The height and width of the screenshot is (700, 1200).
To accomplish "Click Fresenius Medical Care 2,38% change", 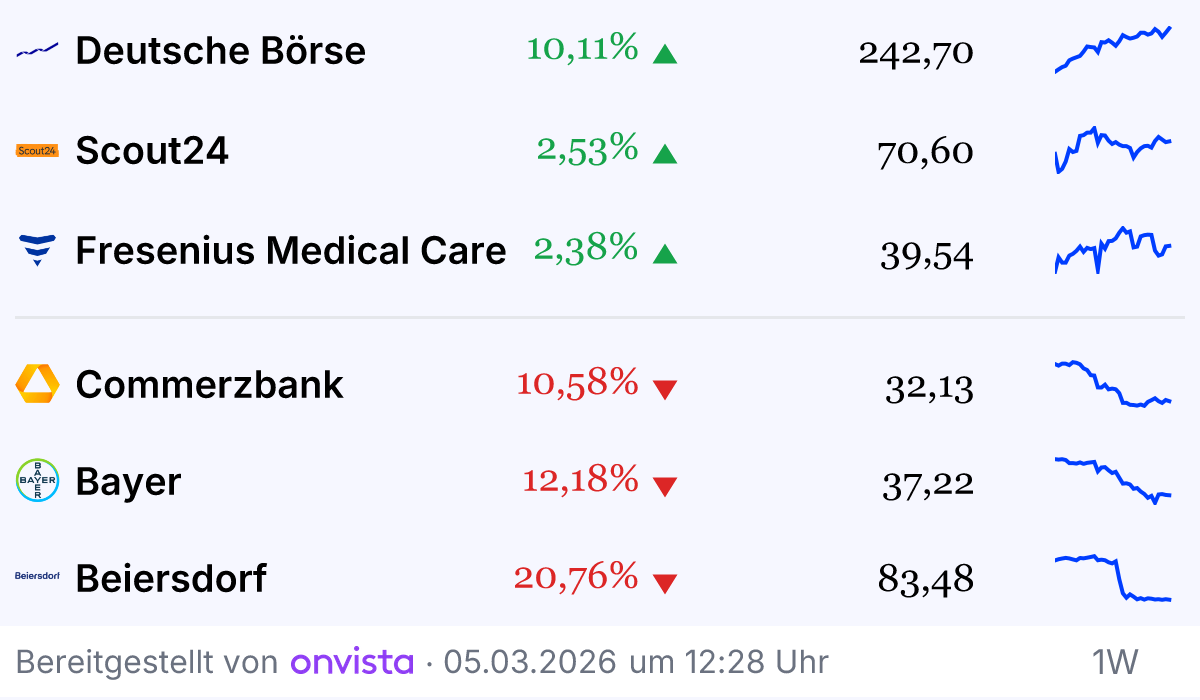I will pos(585,247).
